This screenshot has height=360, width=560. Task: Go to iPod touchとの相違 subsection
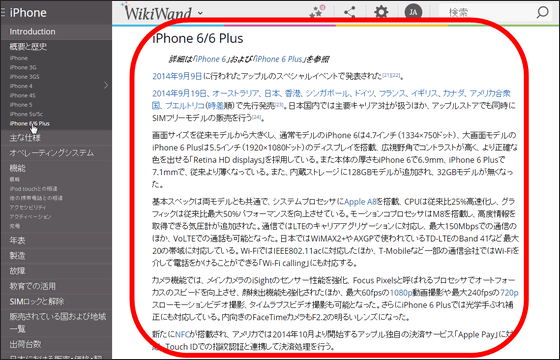pyautogui.click(x=33, y=189)
